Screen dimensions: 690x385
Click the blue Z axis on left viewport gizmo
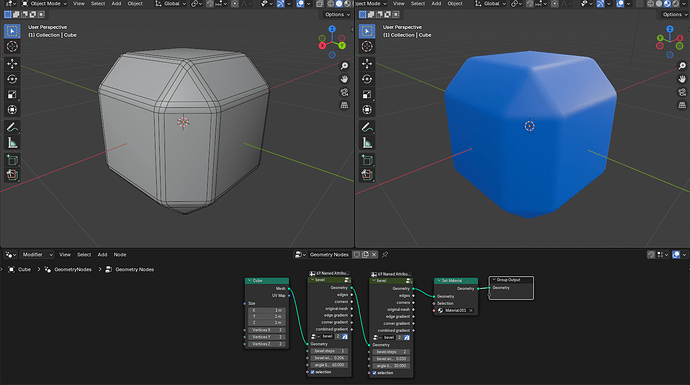coord(332,29)
